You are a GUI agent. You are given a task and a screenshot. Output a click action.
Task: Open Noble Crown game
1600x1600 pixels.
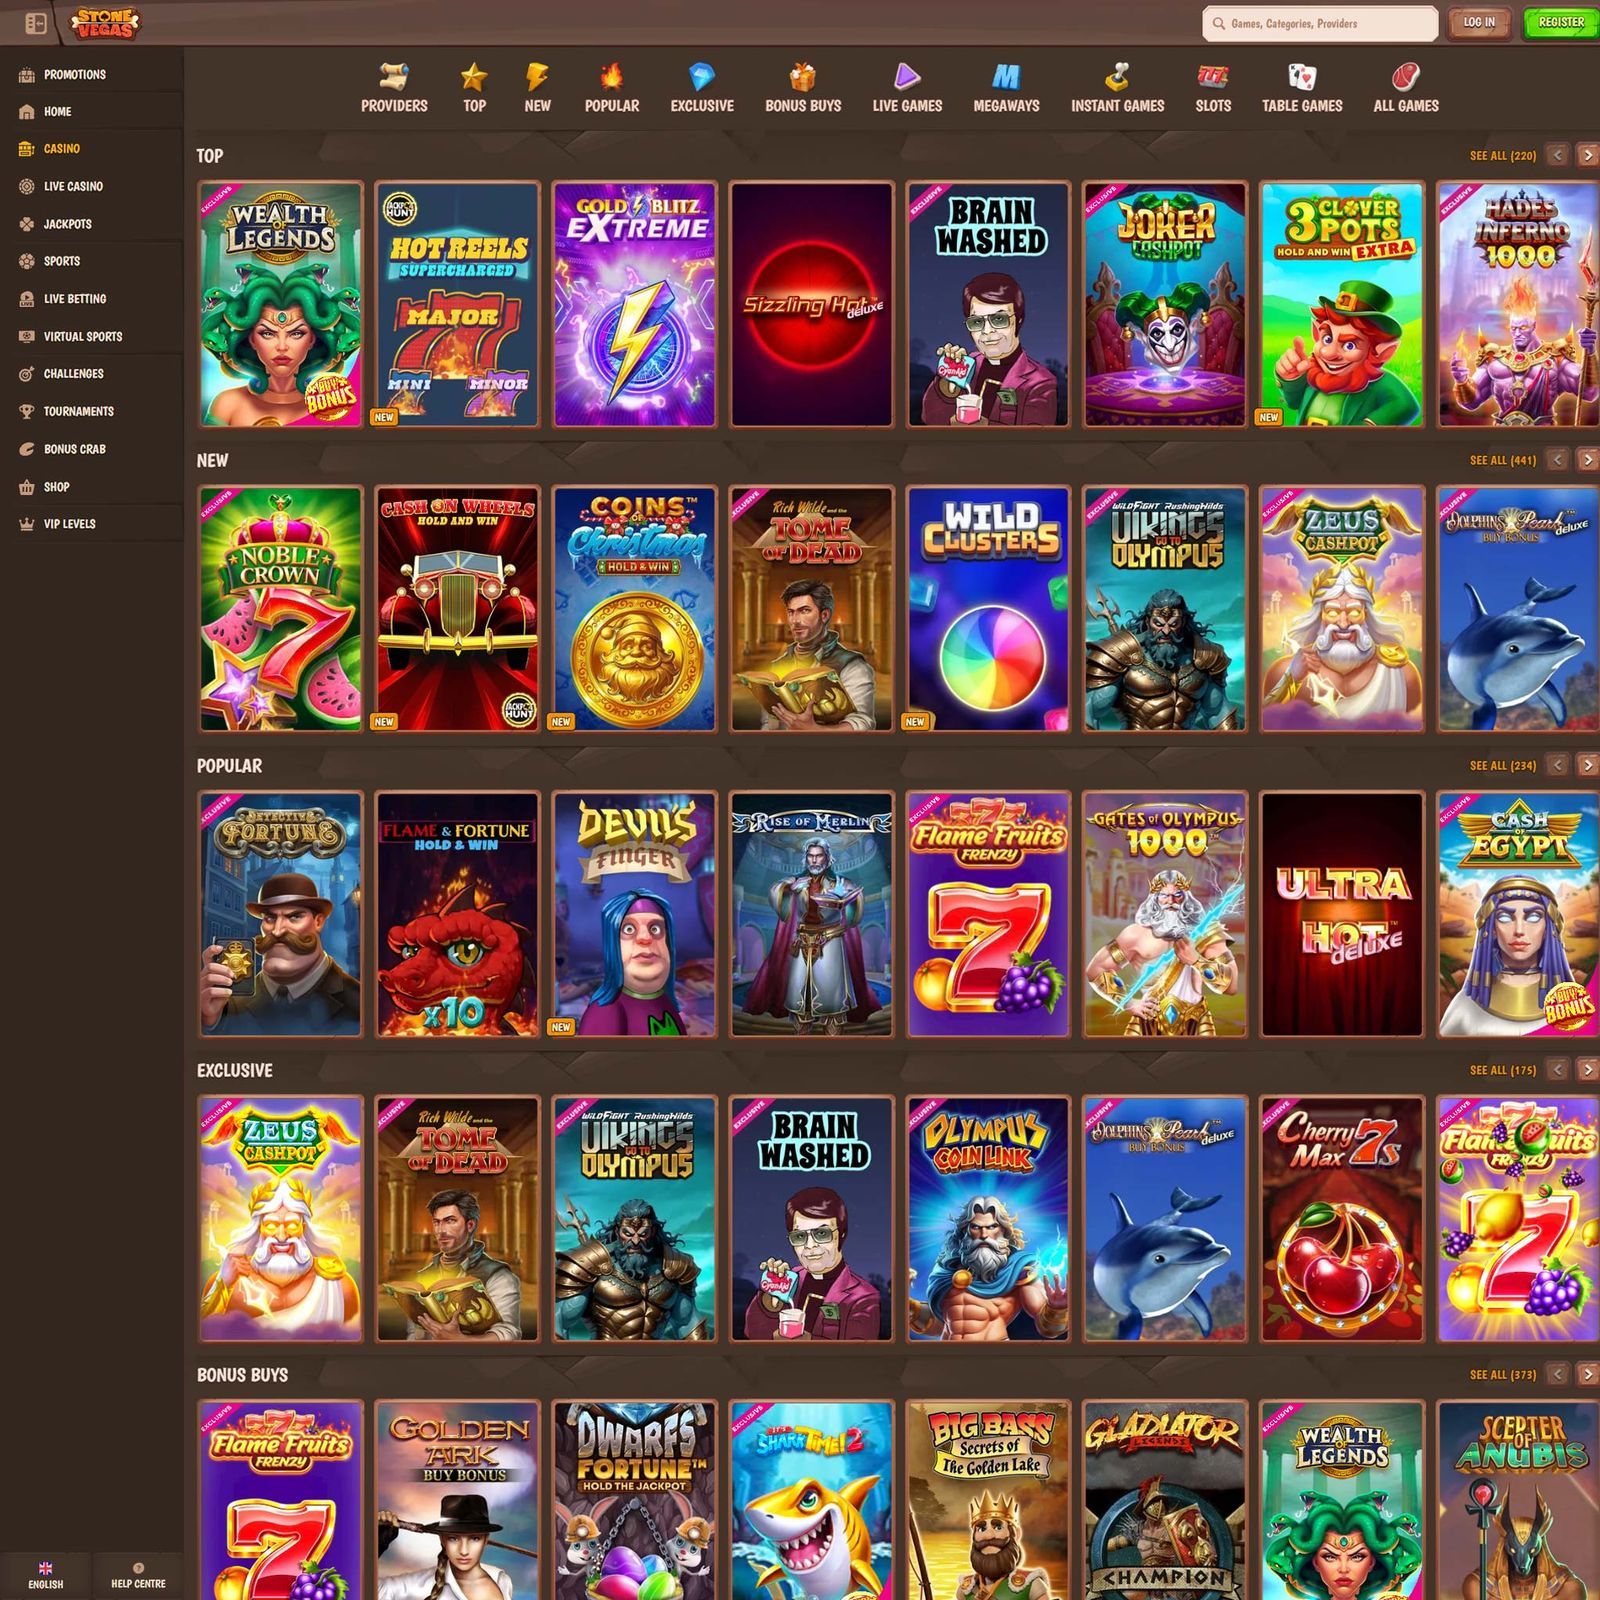tap(280, 610)
